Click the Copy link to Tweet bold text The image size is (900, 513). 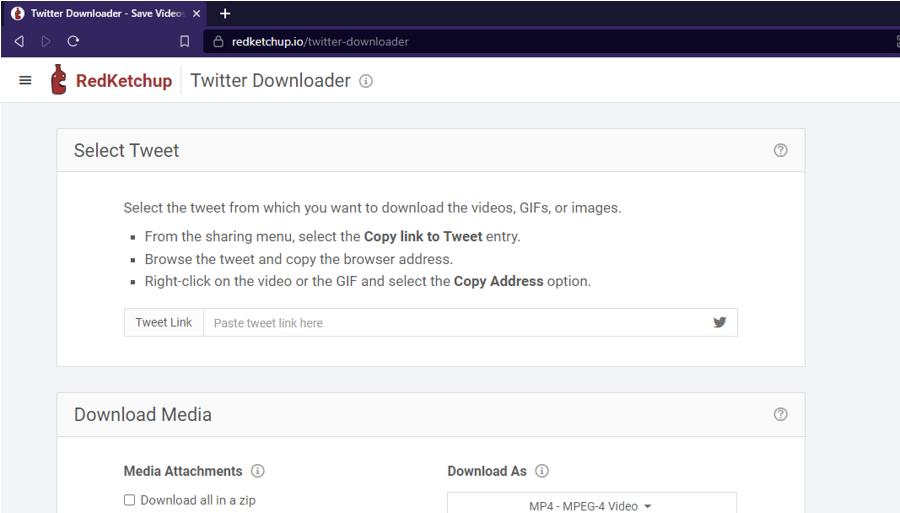pyautogui.click(x=423, y=236)
